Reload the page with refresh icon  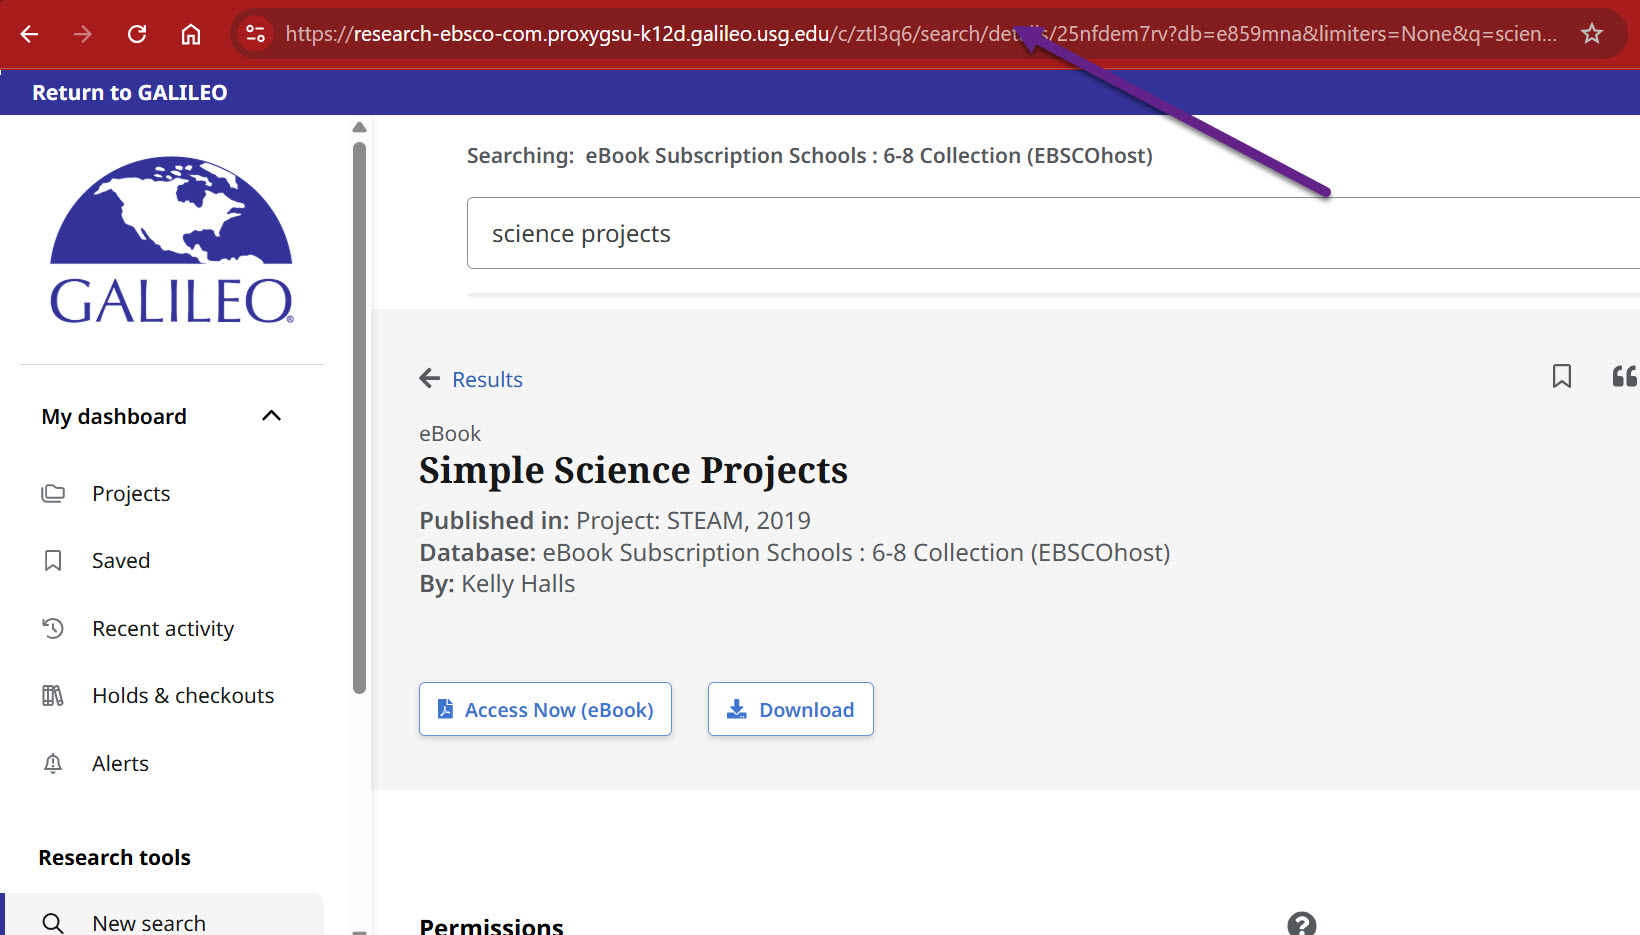[x=137, y=34]
